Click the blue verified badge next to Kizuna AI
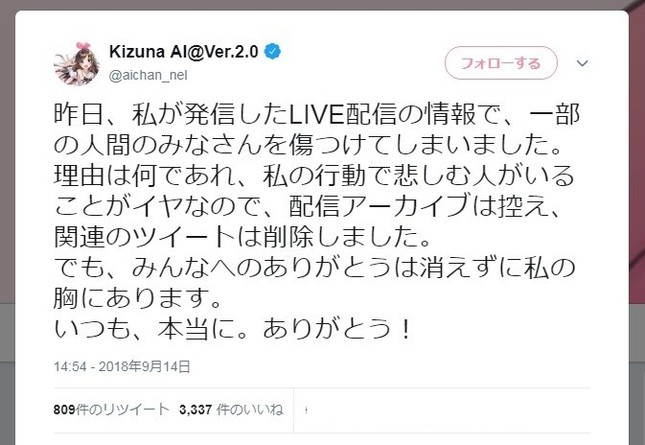The height and width of the screenshot is (445, 645). click(273, 52)
